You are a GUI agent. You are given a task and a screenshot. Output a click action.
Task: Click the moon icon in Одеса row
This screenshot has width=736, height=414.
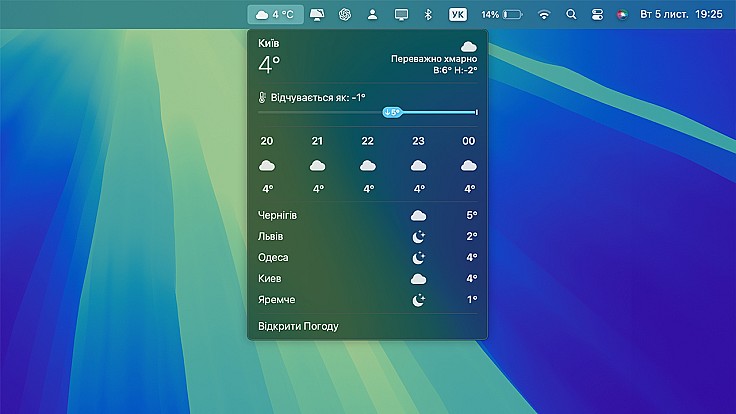coord(418,258)
